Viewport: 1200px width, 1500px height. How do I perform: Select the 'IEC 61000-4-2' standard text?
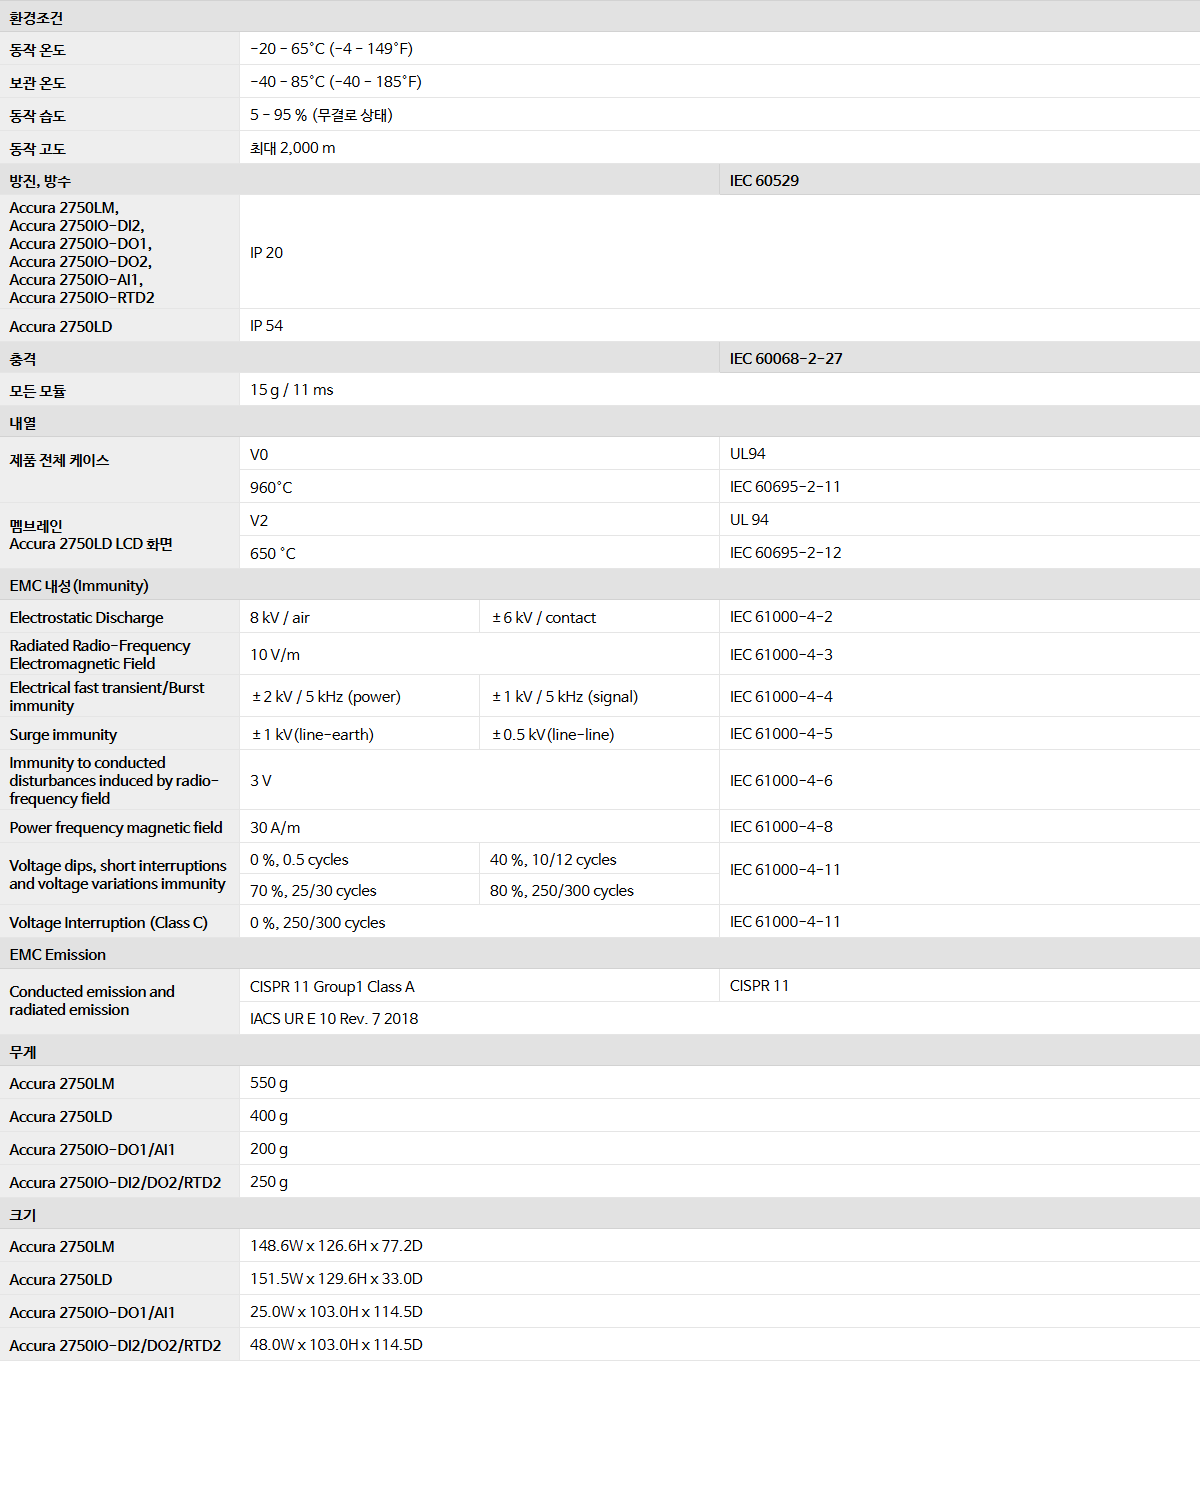point(781,617)
